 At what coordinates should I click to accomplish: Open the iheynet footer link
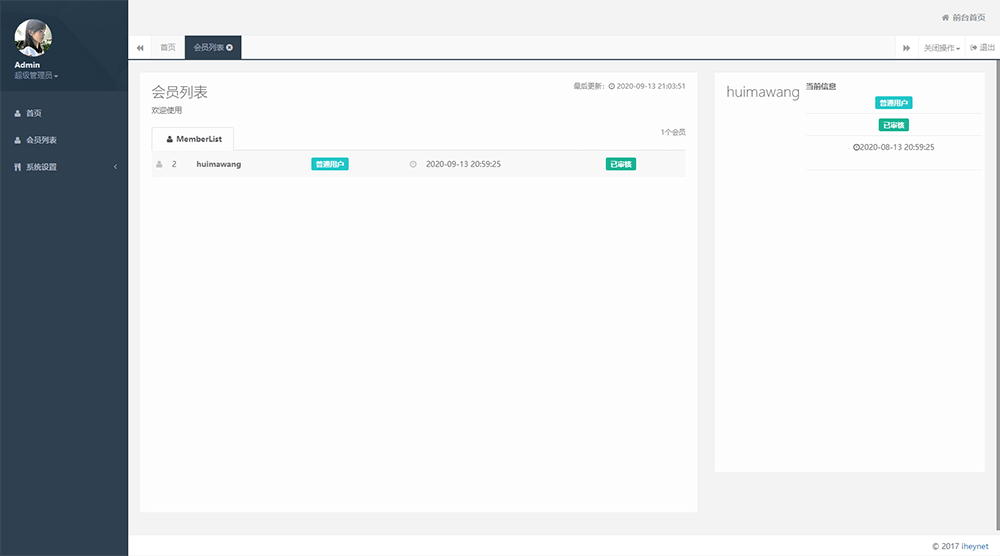pyautogui.click(x=974, y=546)
